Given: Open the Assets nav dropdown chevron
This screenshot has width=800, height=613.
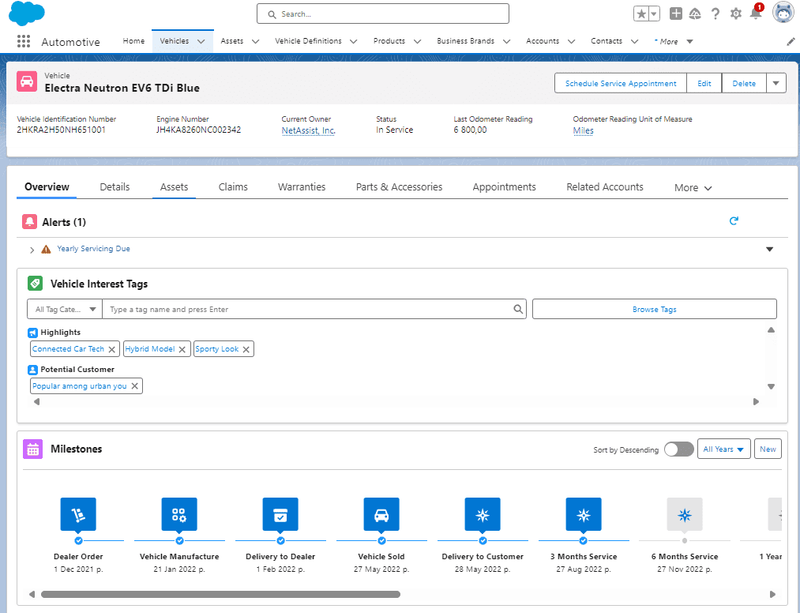Looking at the screenshot, I should pyautogui.click(x=255, y=41).
